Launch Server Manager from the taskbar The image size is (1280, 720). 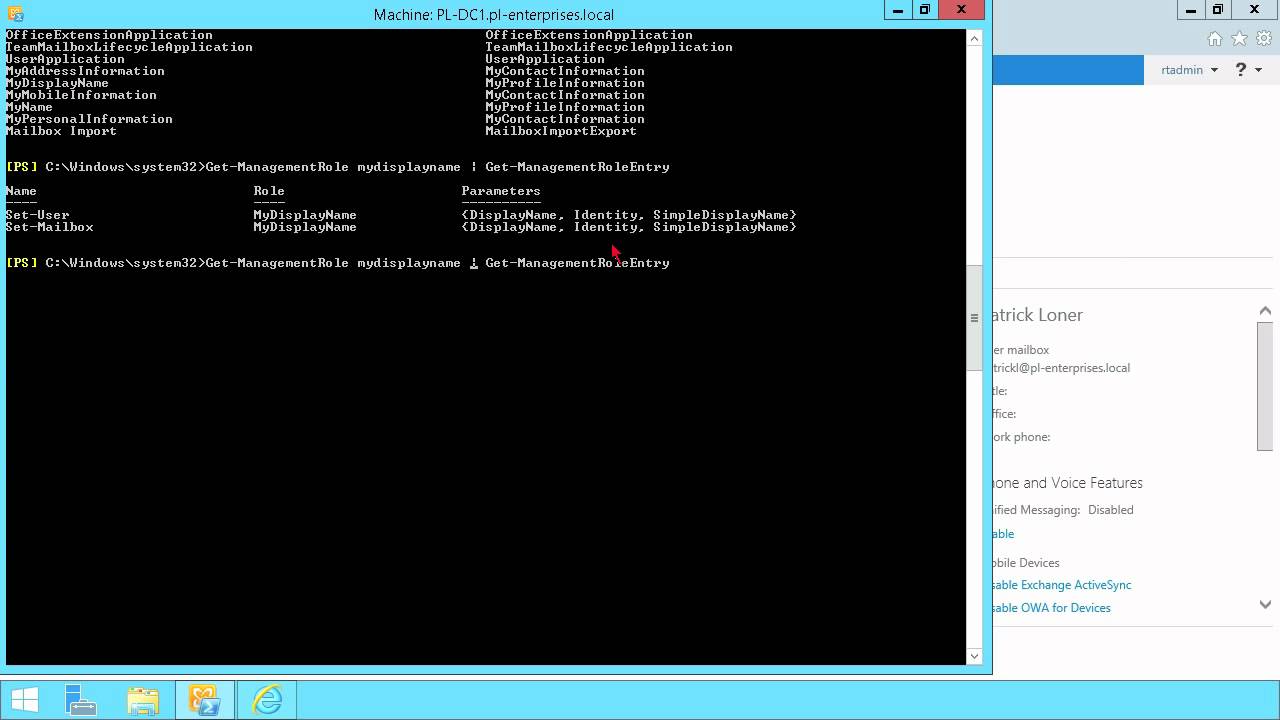pyautogui.click(x=81, y=701)
